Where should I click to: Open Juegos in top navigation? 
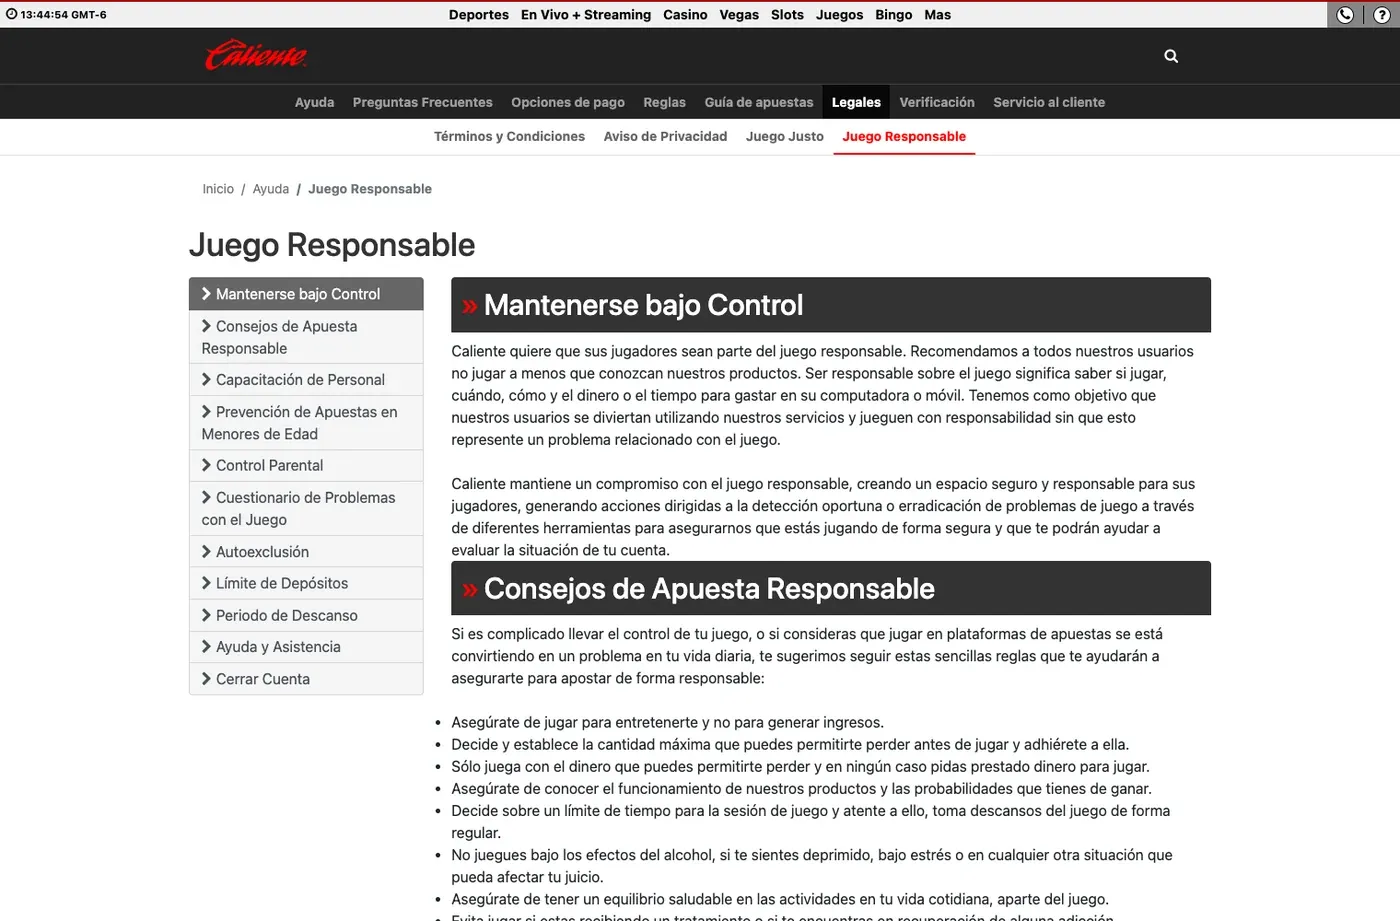tap(839, 14)
